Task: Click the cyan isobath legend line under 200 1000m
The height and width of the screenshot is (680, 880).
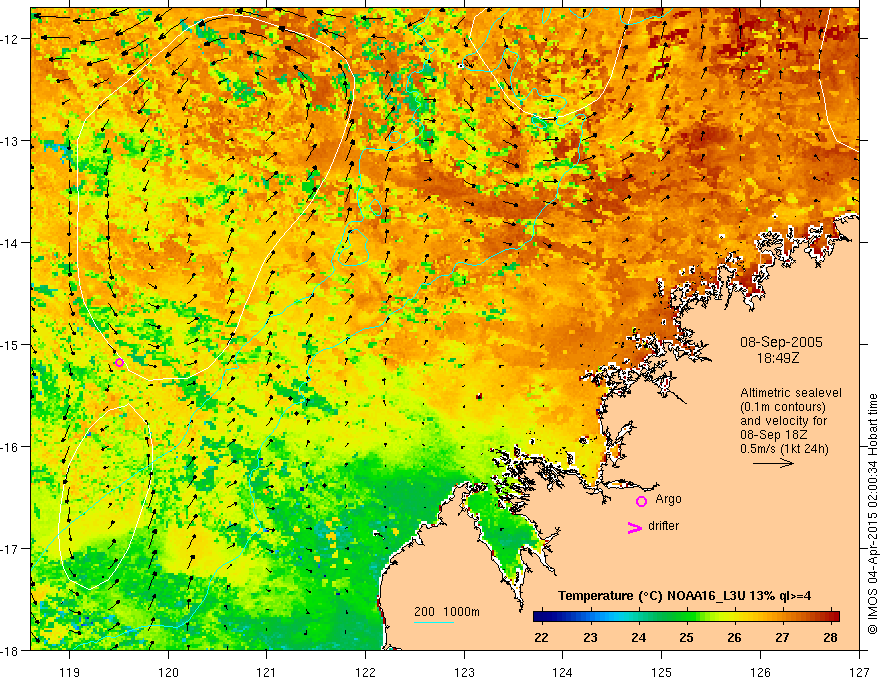Action: click(434, 622)
